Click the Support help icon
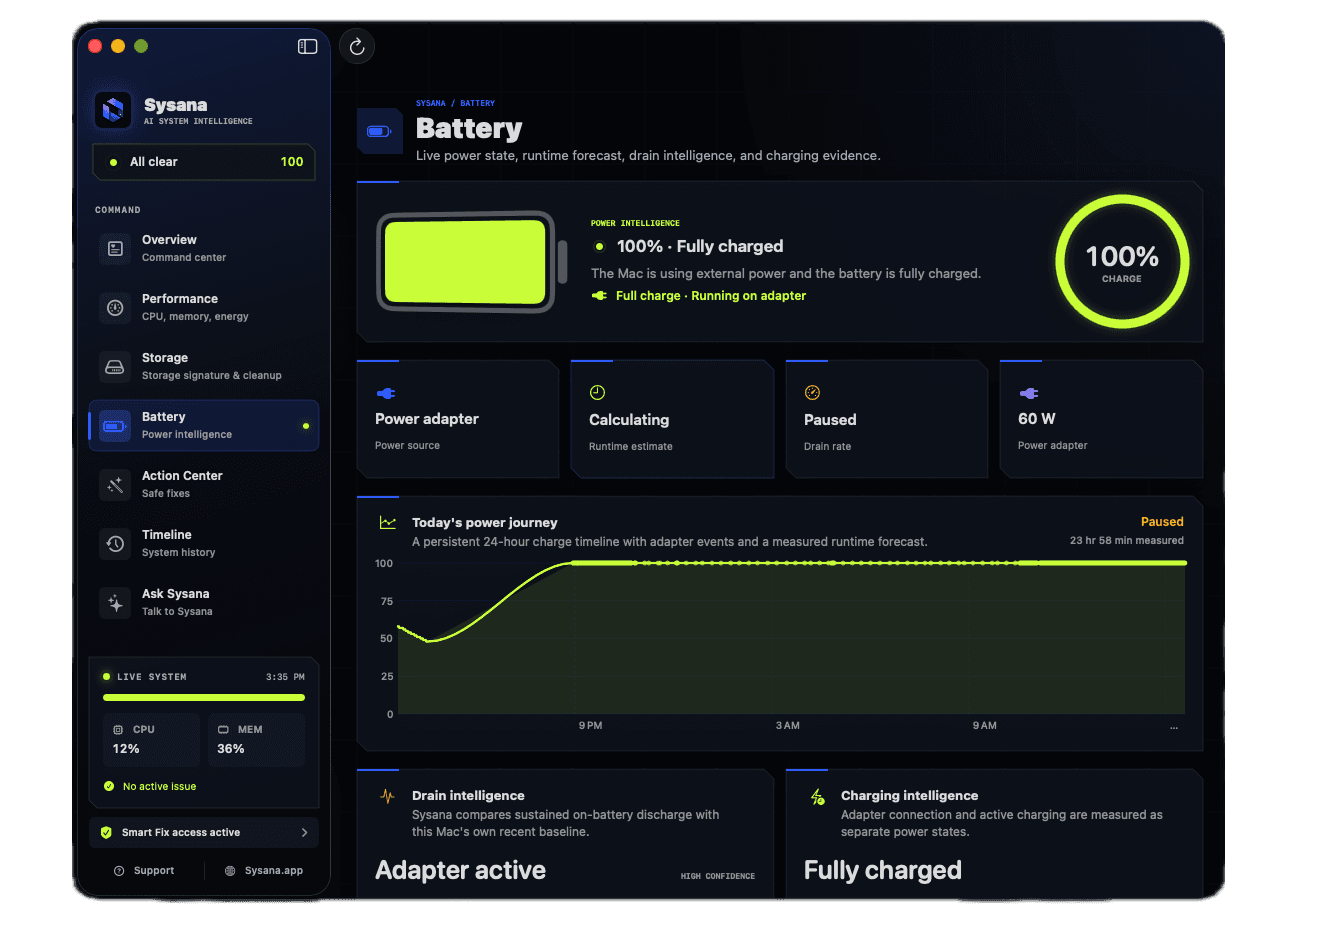The height and width of the screenshot is (926, 1333). coord(119,870)
